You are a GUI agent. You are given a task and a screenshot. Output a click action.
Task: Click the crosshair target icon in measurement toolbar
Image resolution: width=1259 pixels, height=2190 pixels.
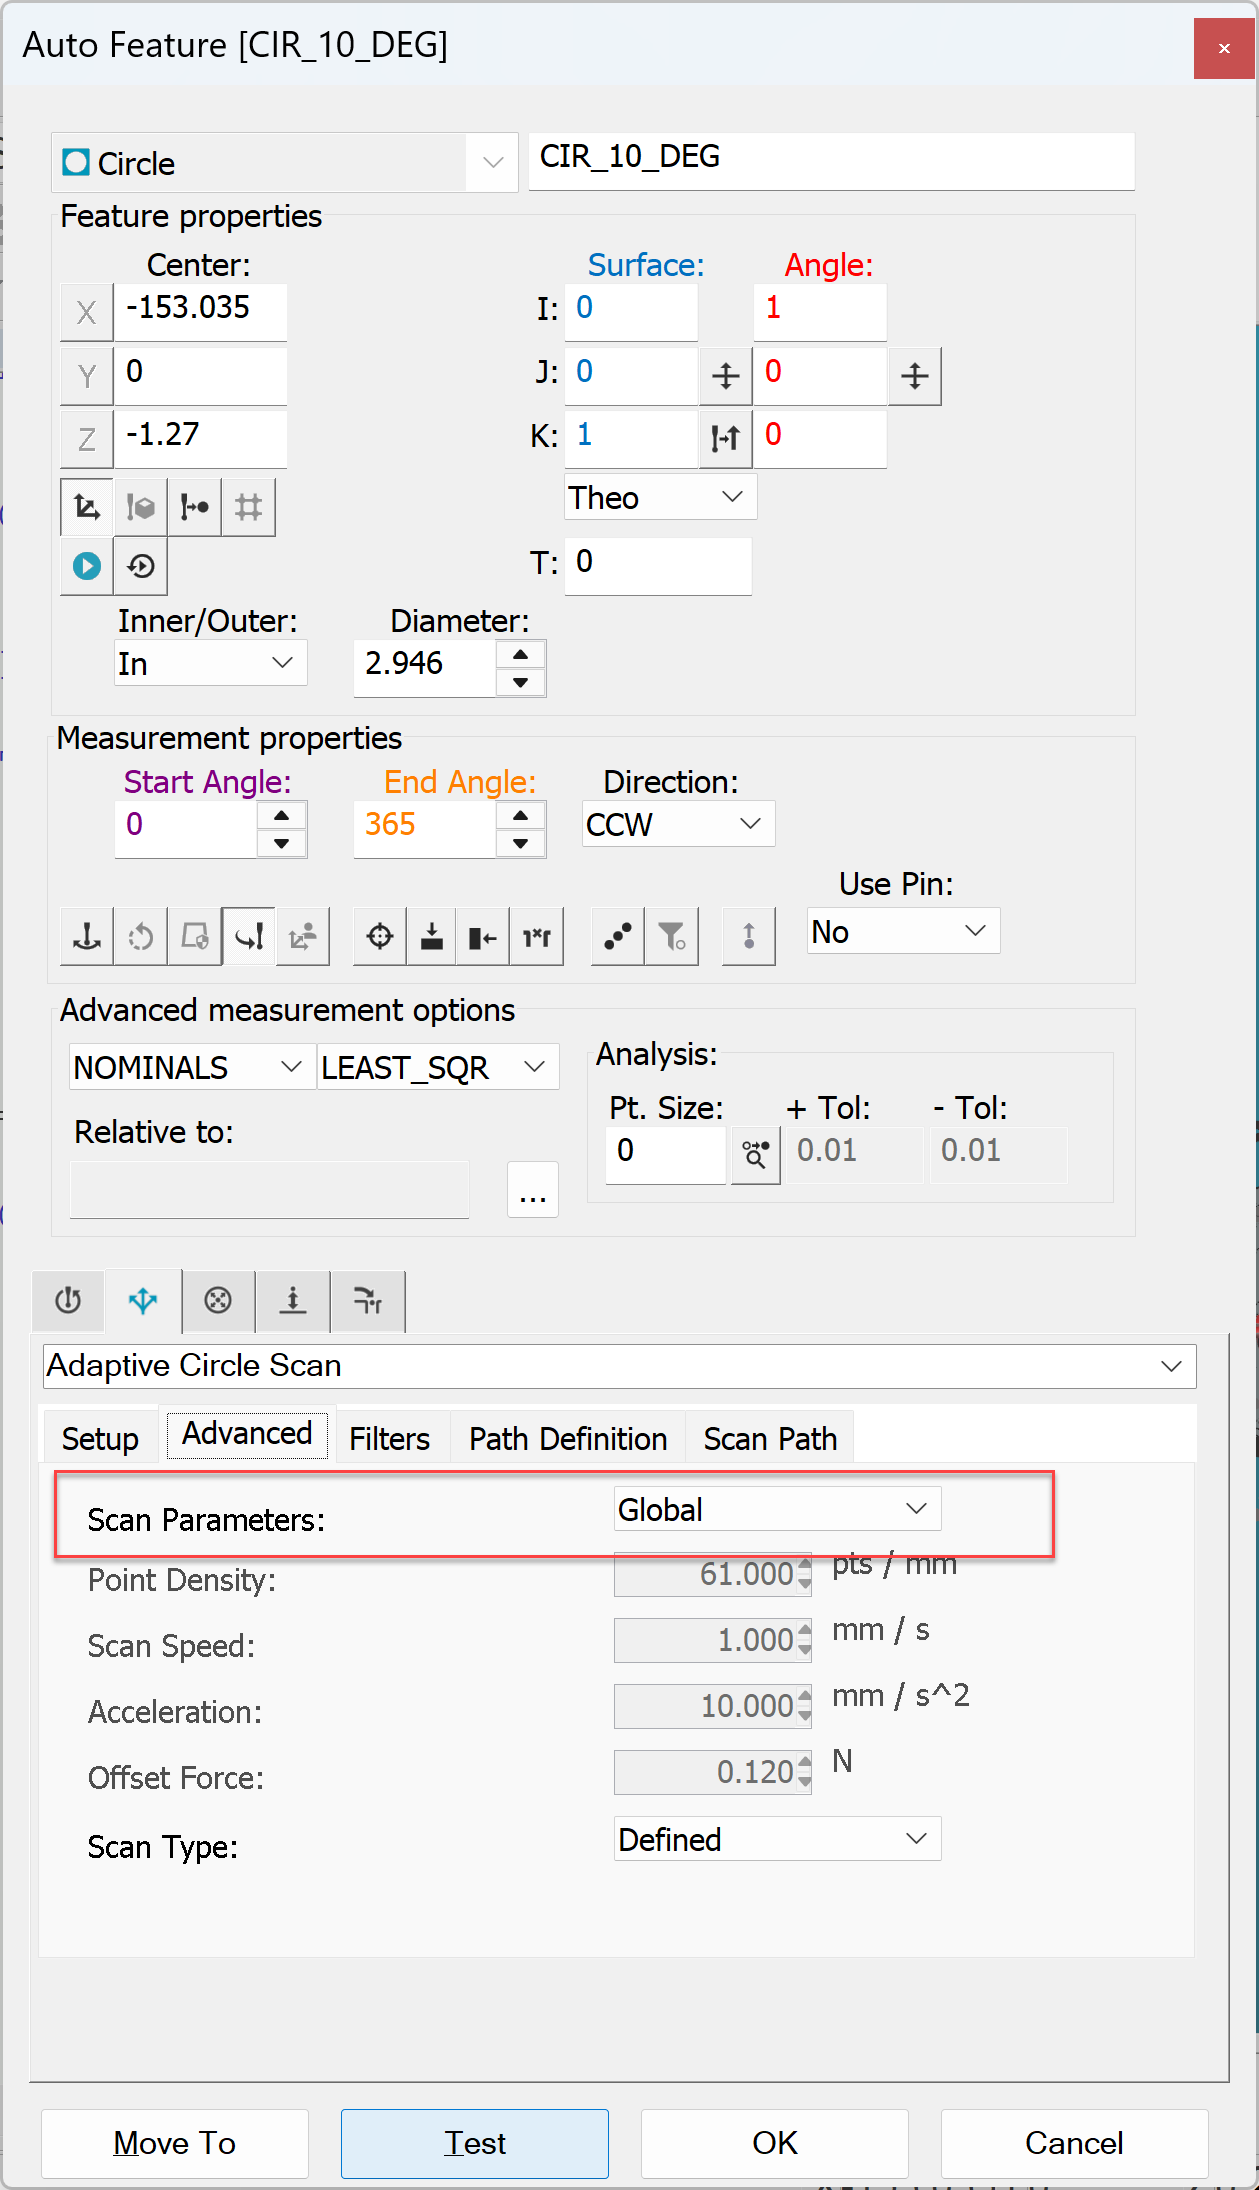click(379, 937)
